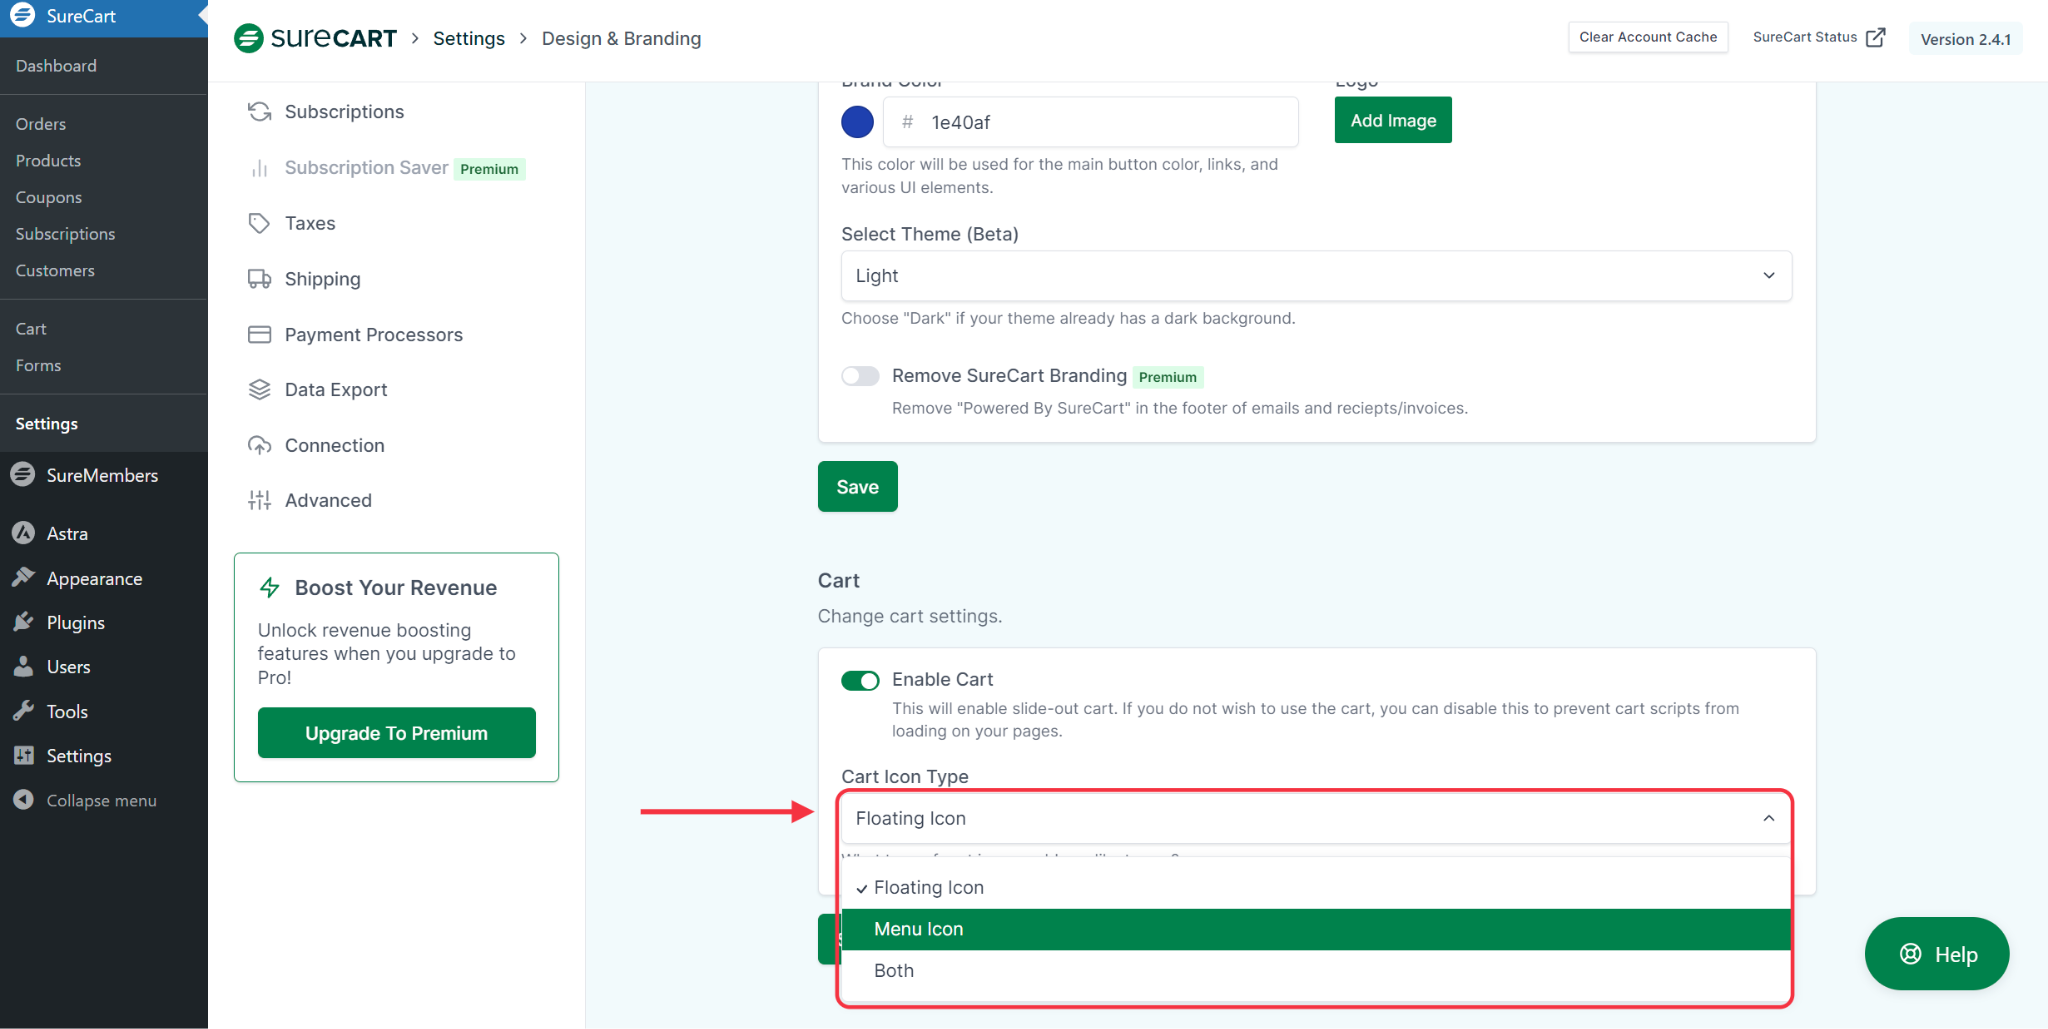Click the Design & Branding breadcrumb text
Viewport: 2048px width, 1029px height.
pyautogui.click(x=621, y=38)
